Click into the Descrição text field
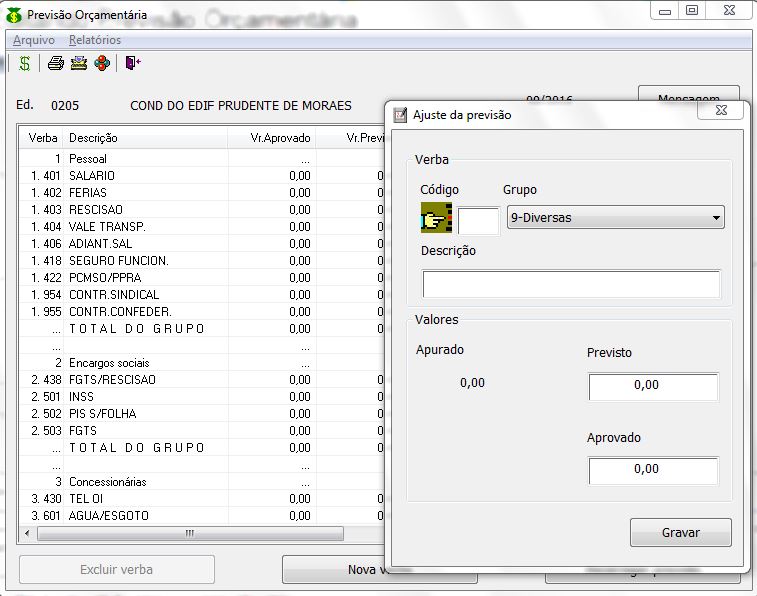Screen dimensions: 757x596 (571, 285)
